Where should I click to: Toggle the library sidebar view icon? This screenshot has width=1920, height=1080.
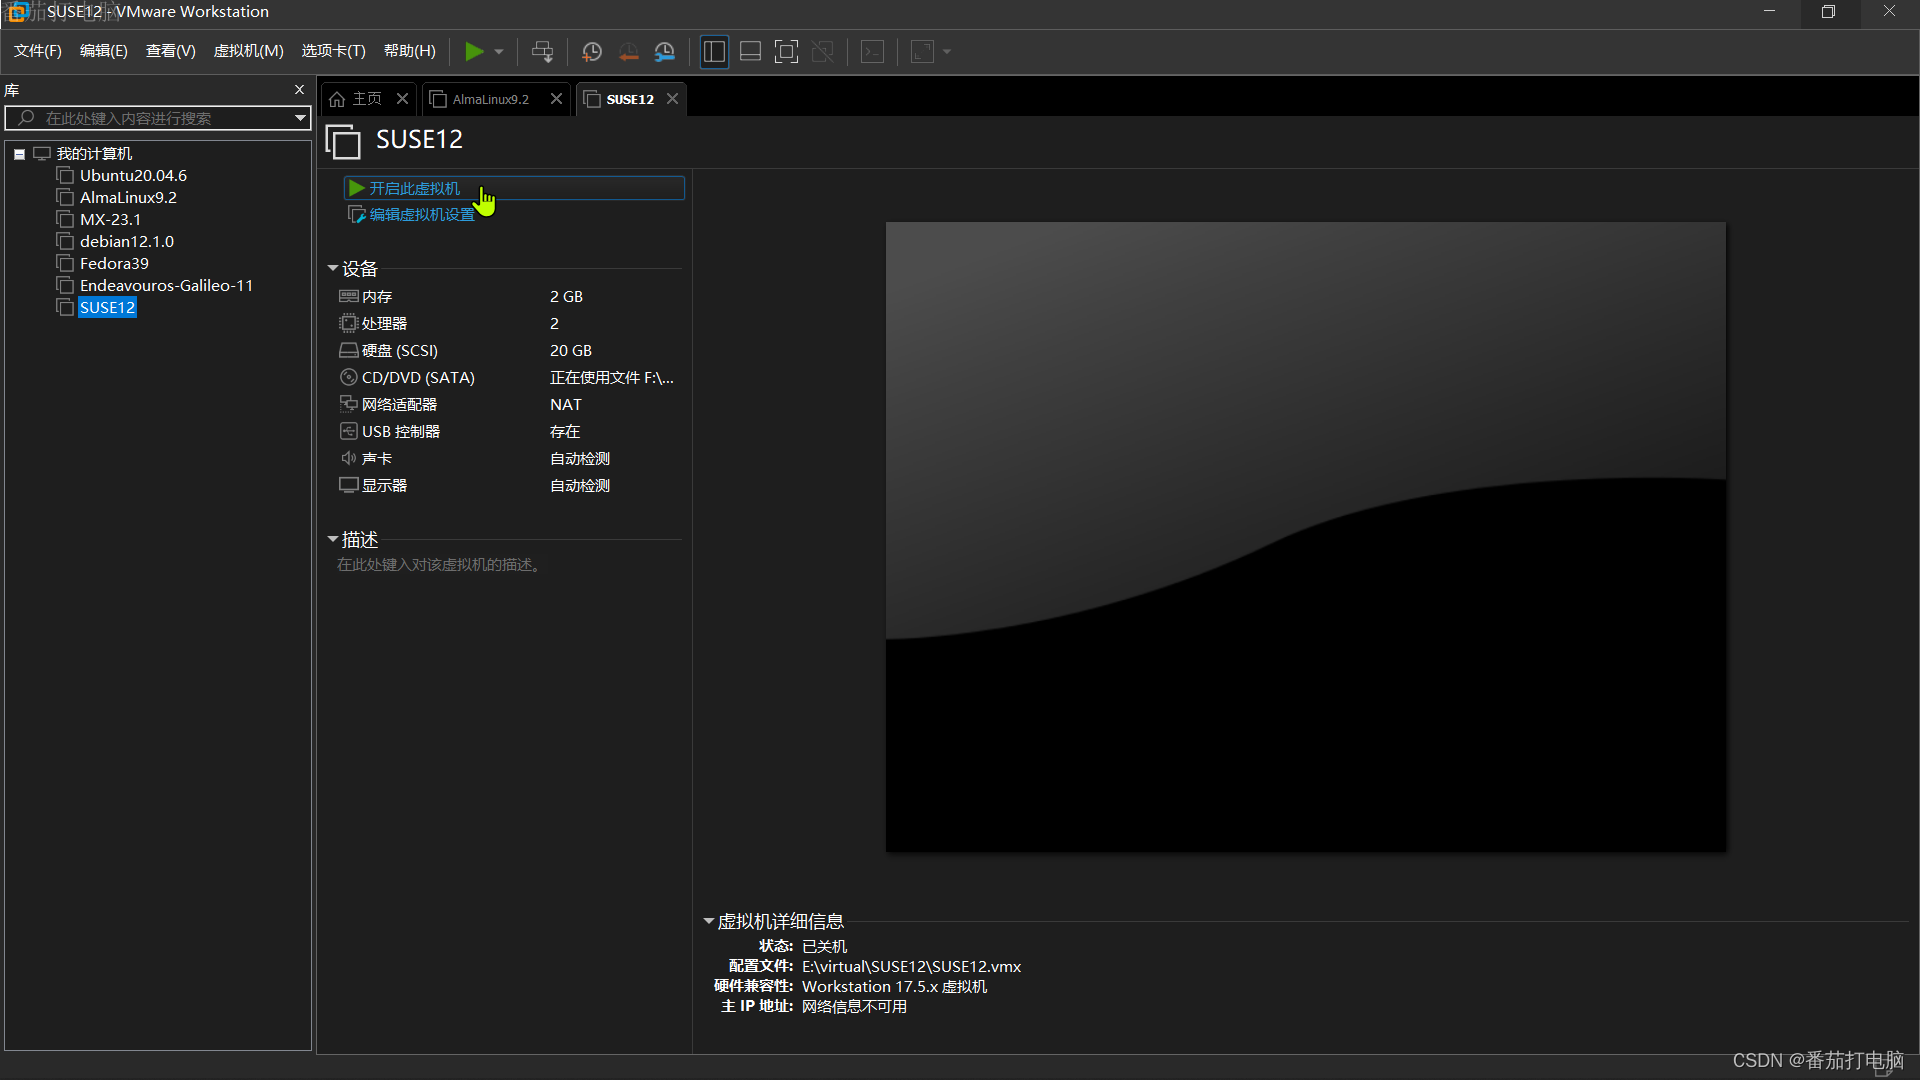click(x=714, y=51)
